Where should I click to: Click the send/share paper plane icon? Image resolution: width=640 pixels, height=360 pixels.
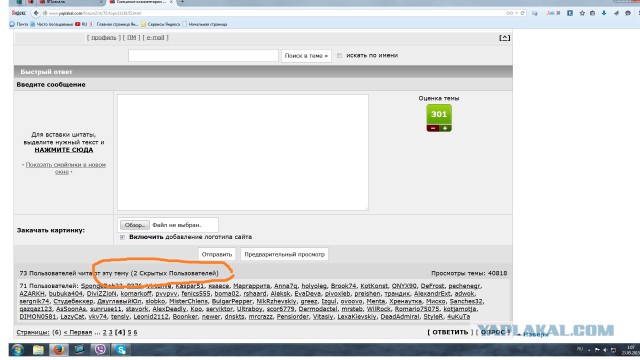tap(616, 13)
